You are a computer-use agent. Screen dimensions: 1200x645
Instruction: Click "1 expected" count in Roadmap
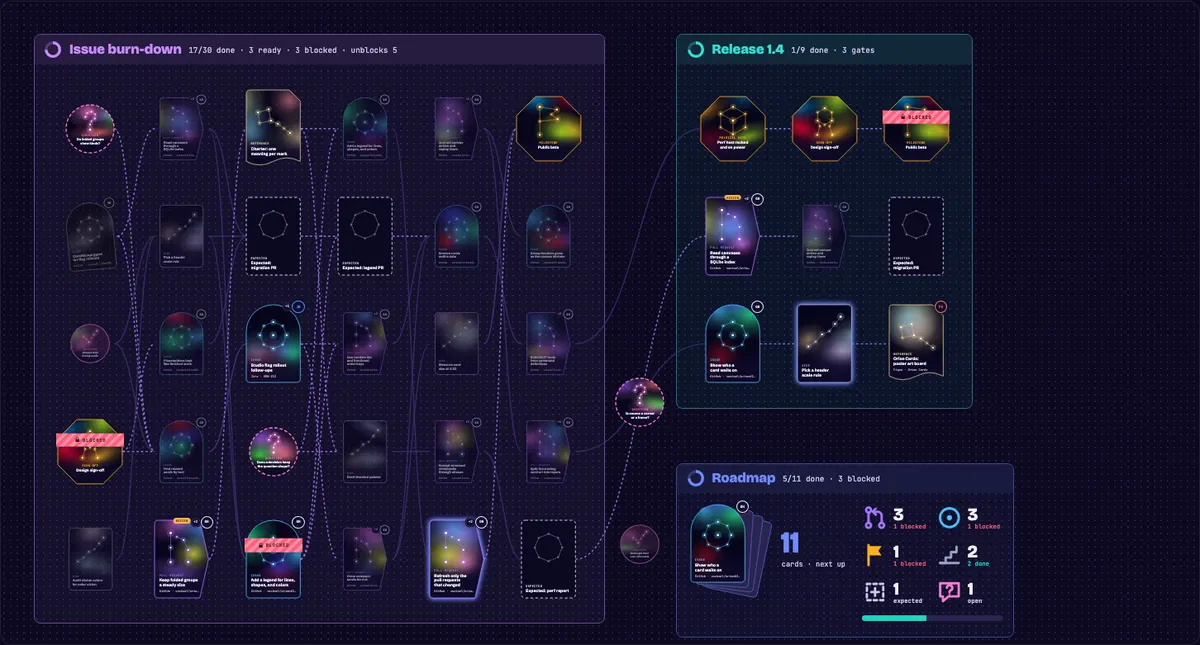pos(906,592)
